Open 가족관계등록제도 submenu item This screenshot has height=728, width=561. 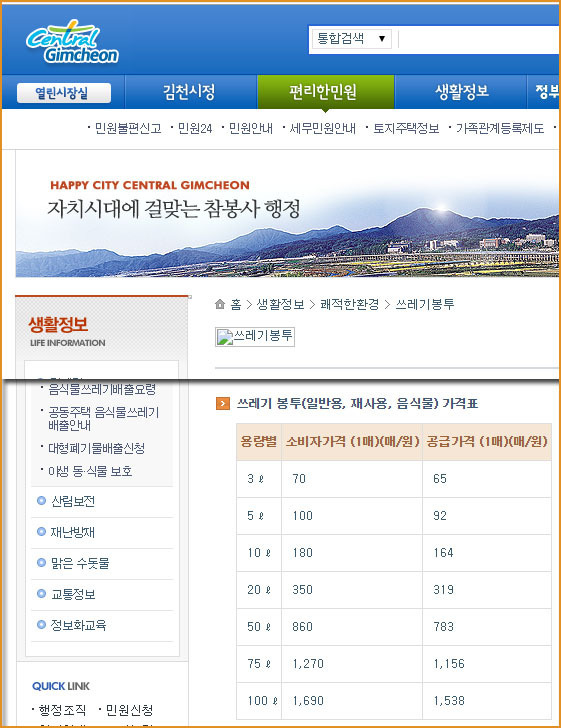click(x=500, y=128)
